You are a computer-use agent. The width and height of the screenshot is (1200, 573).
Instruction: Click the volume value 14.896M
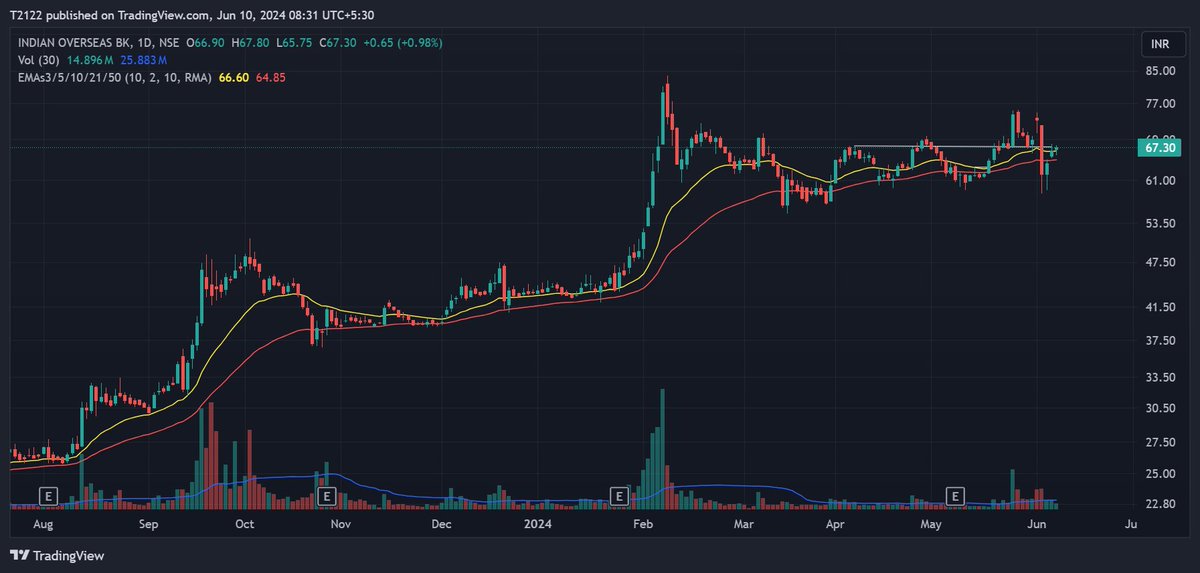point(90,61)
